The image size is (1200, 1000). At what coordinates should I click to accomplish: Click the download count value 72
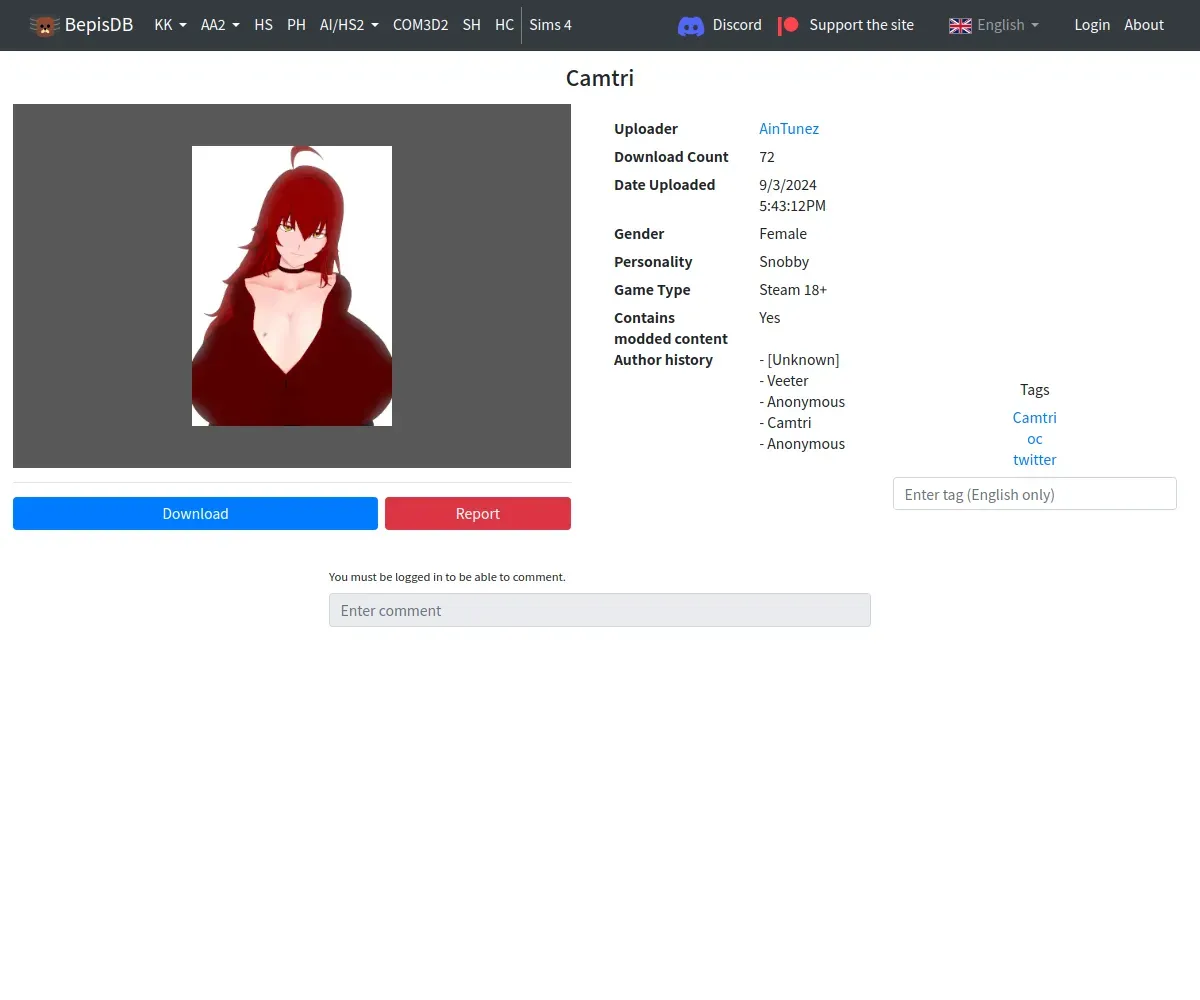[767, 157]
